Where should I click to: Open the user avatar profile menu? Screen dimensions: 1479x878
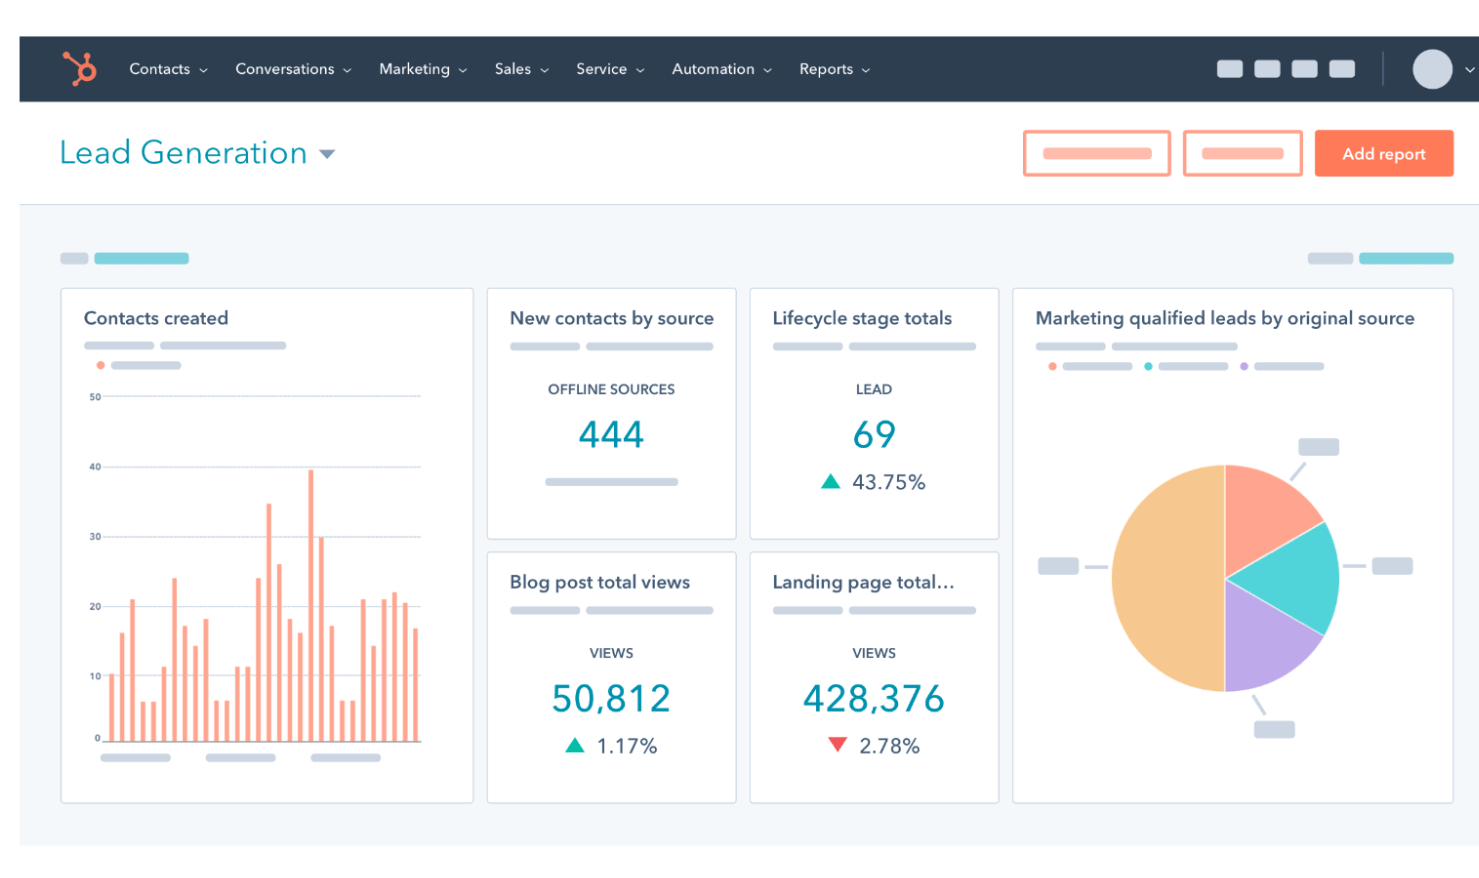pyautogui.click(x=1431, y=69)
